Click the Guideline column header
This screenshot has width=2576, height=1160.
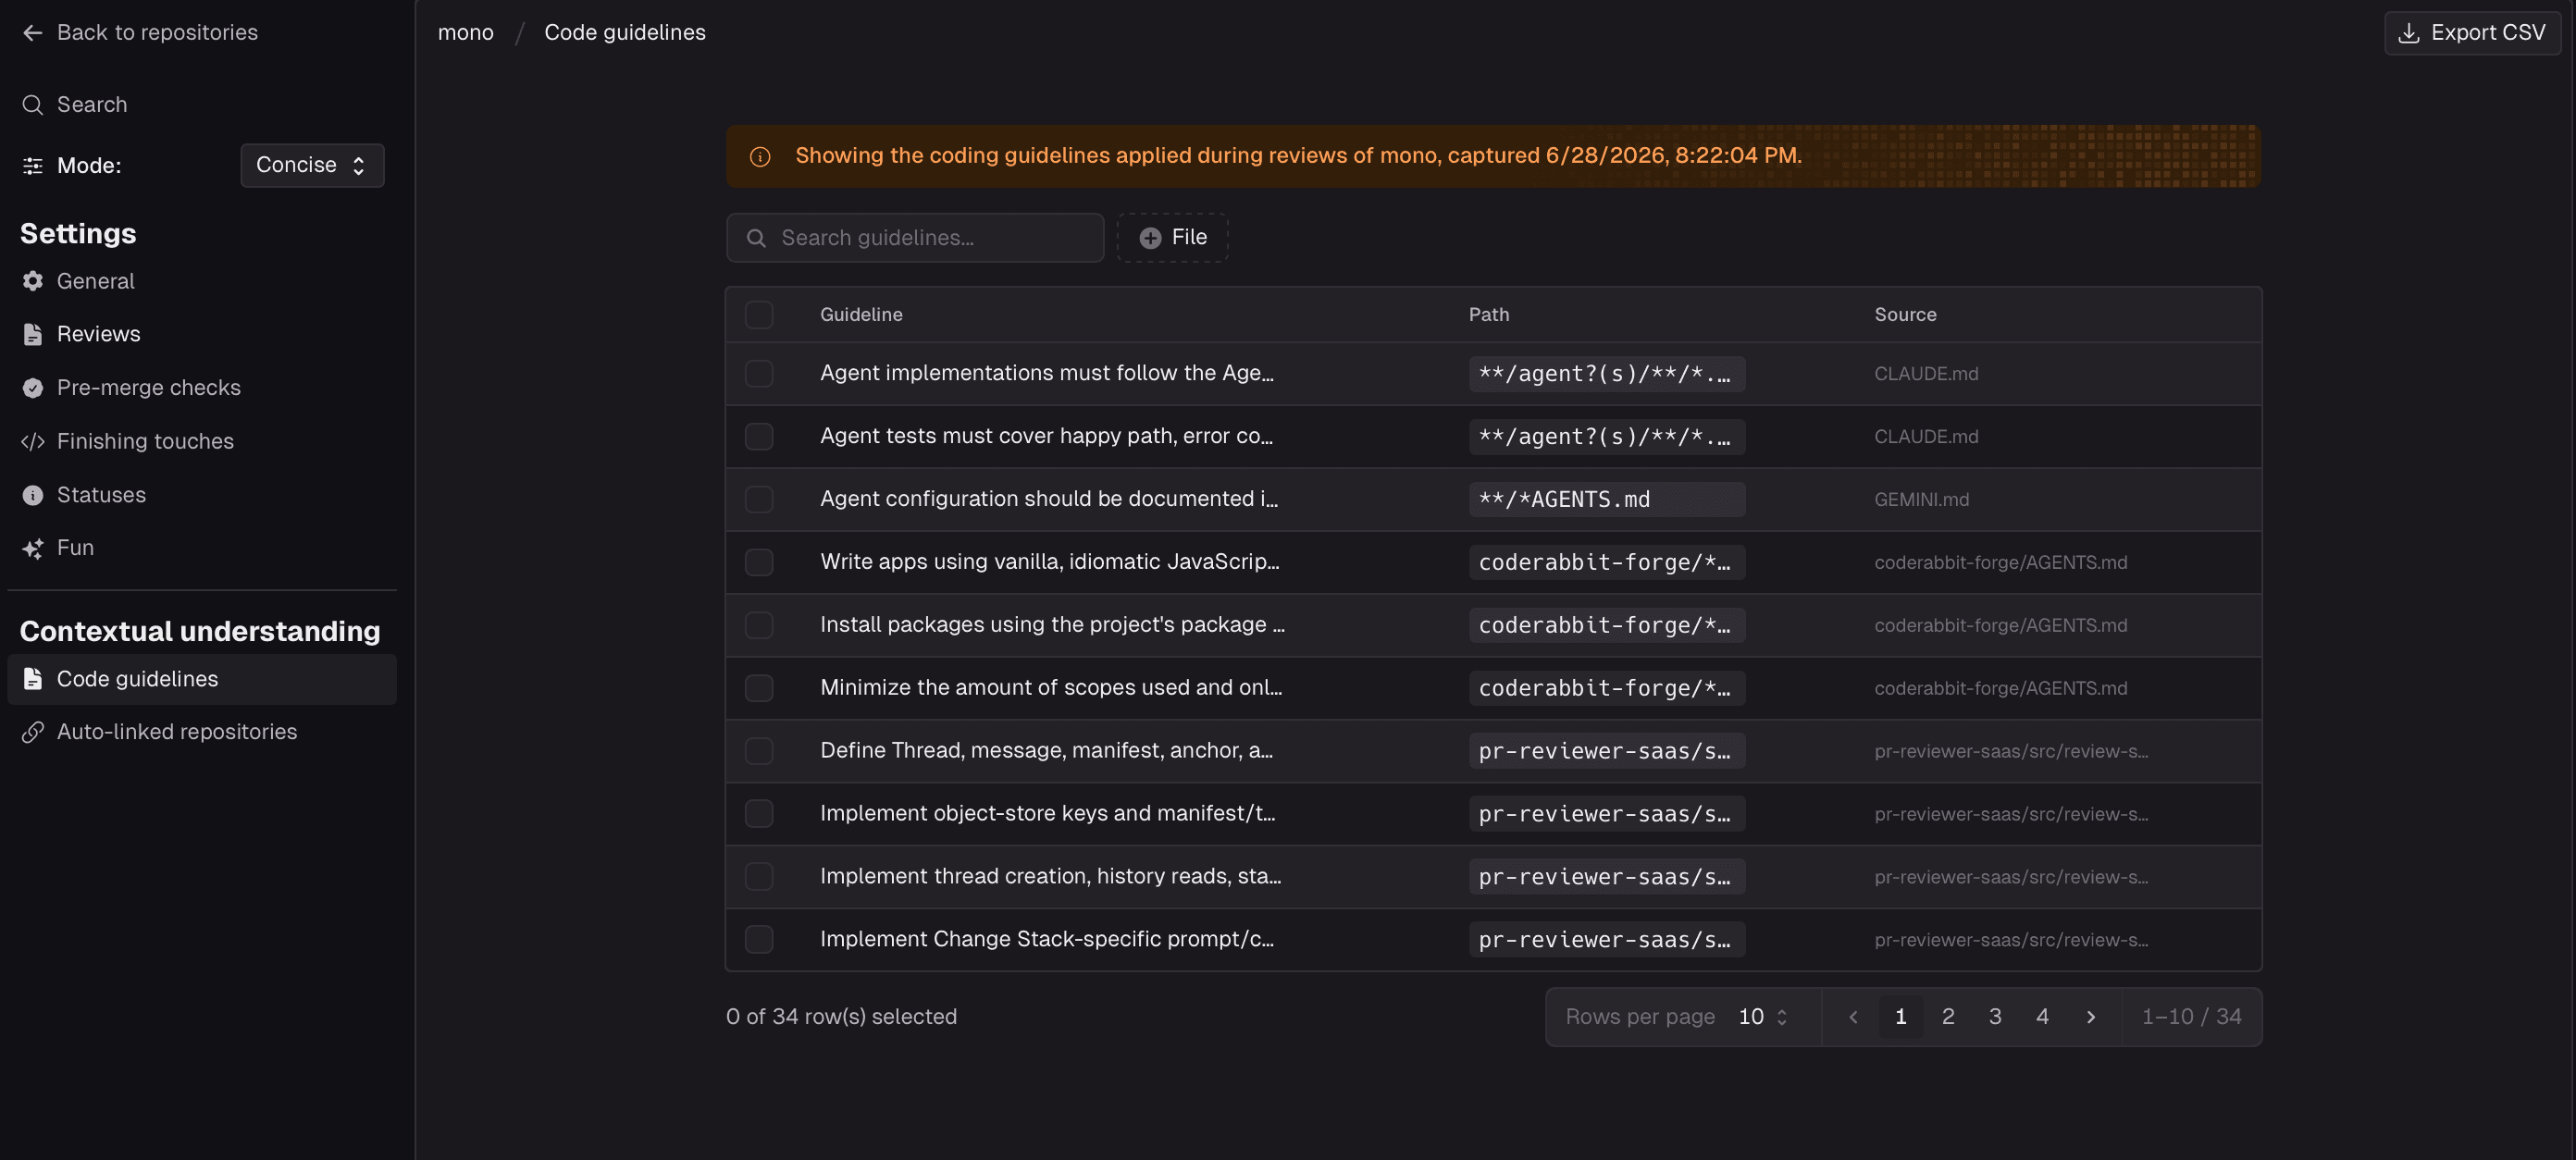pyautogui.click(x=861, y=315)
